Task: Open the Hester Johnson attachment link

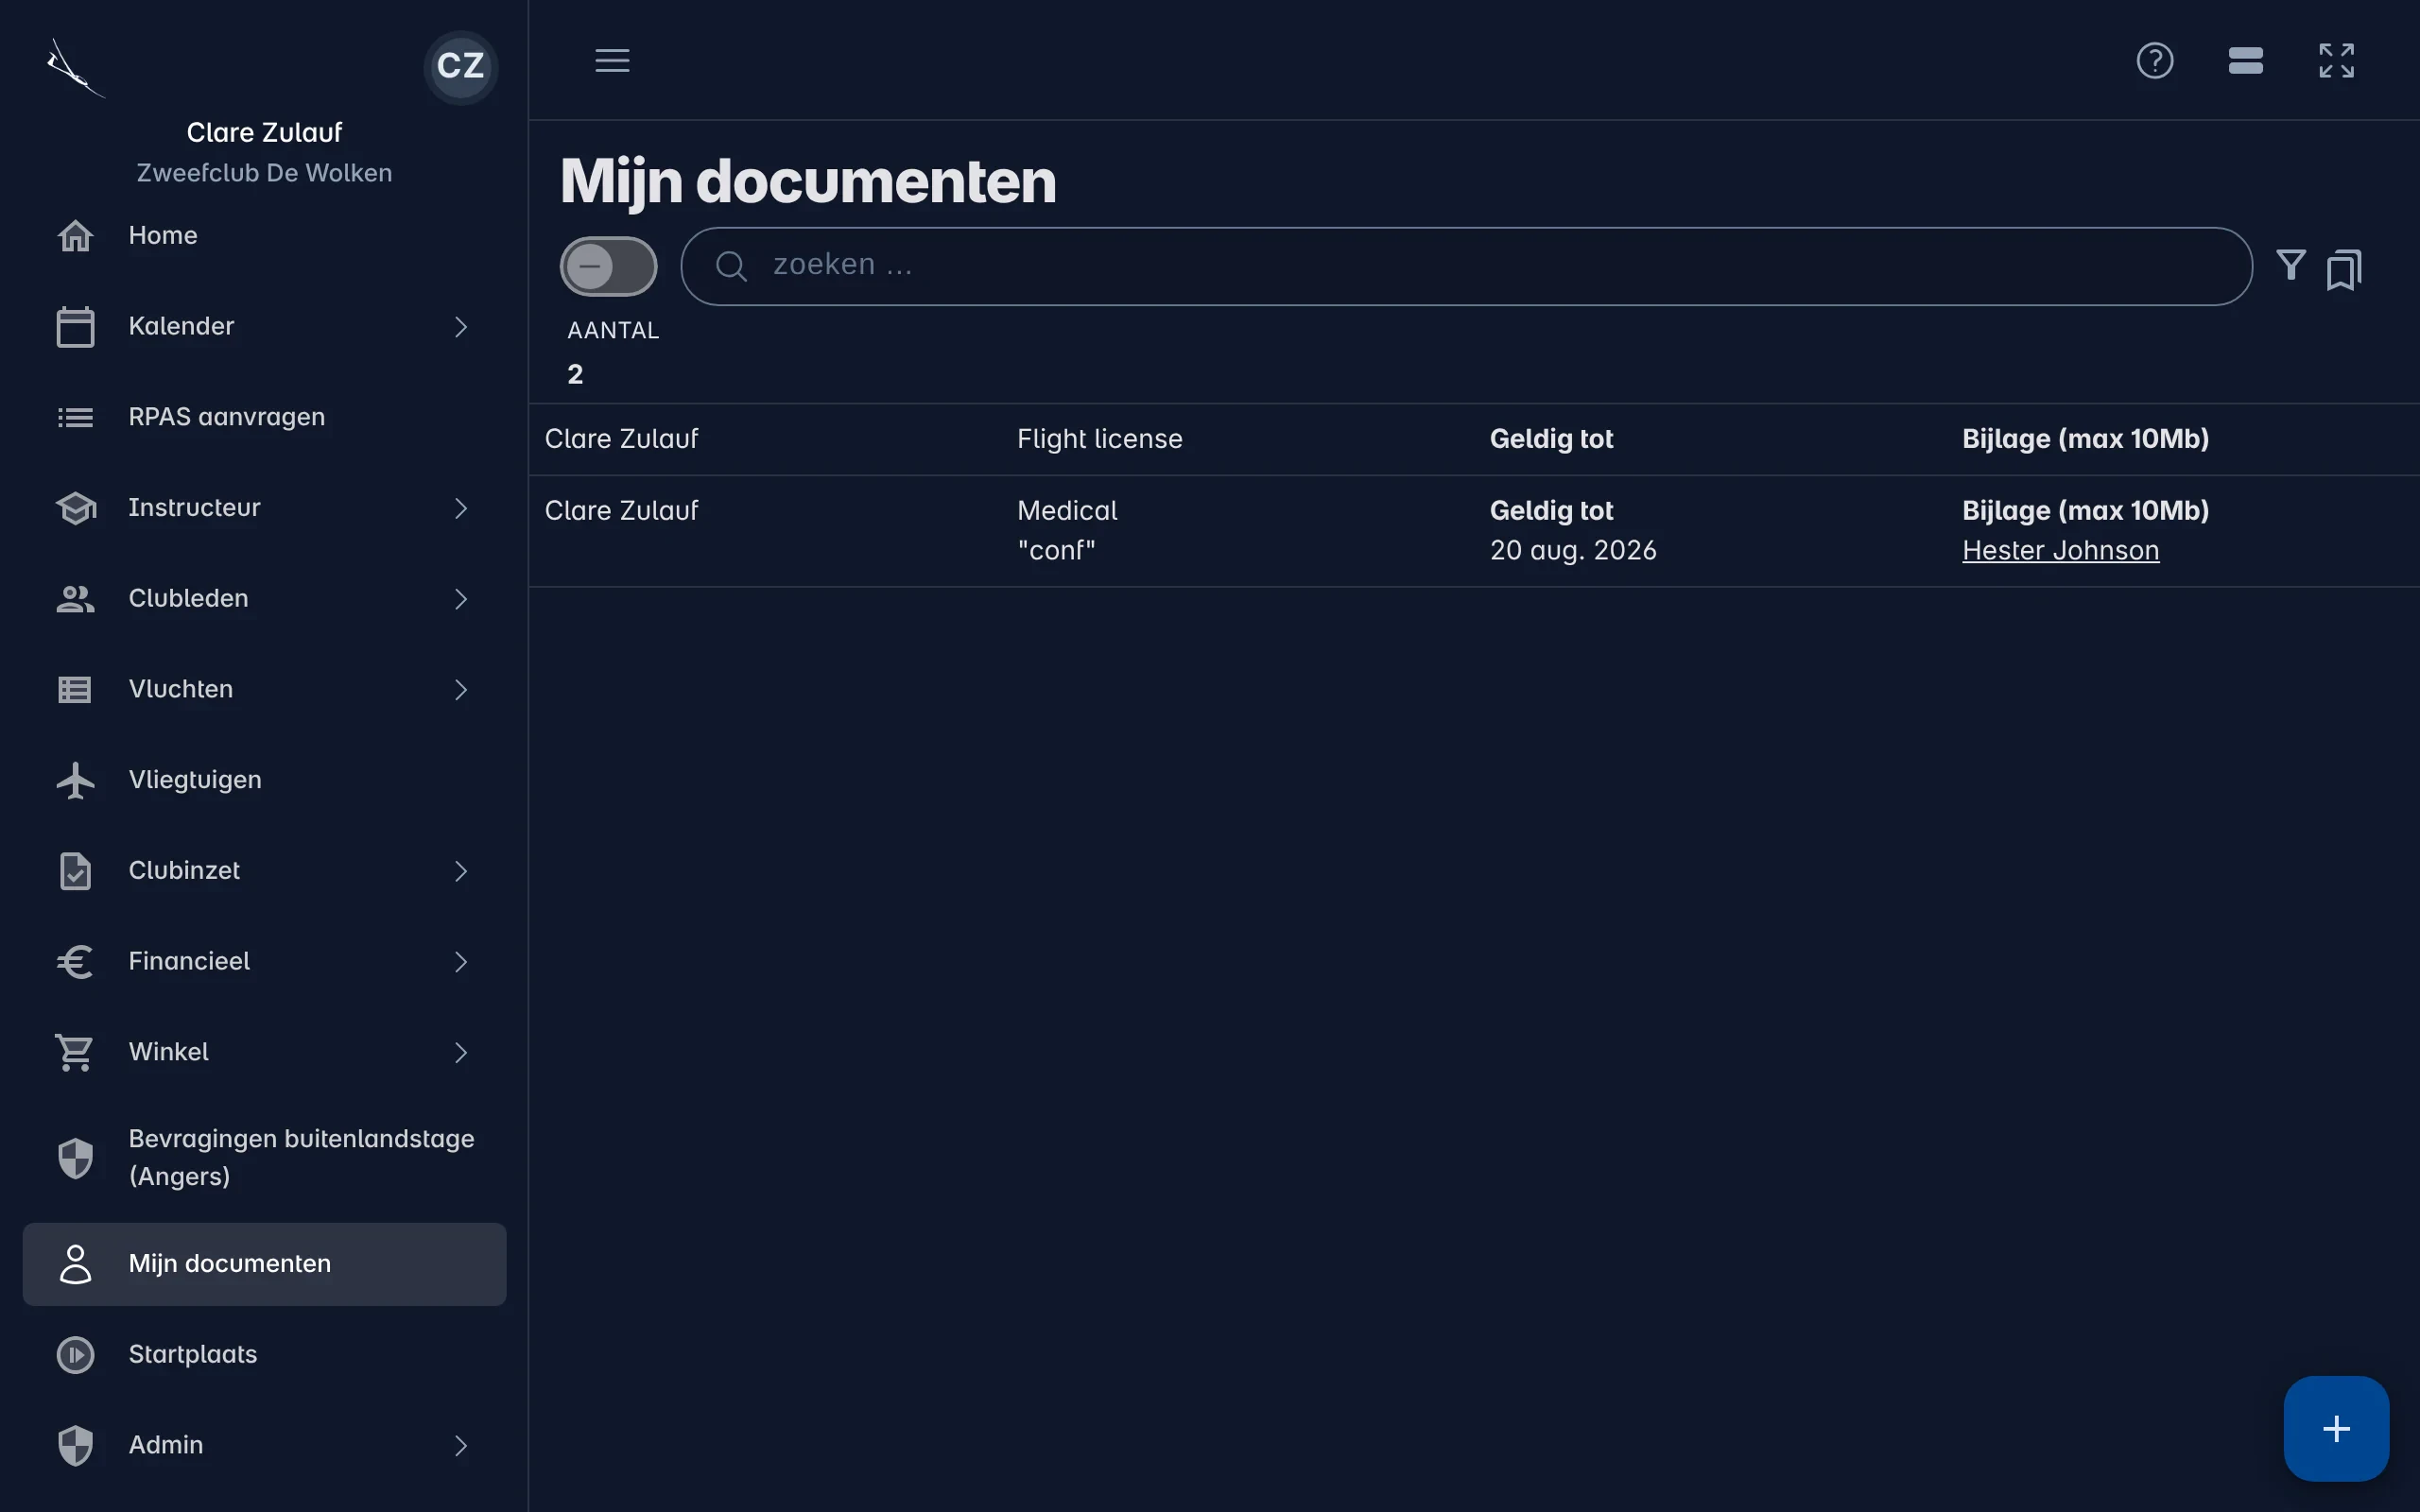Action: click(x=2060, y=551)
